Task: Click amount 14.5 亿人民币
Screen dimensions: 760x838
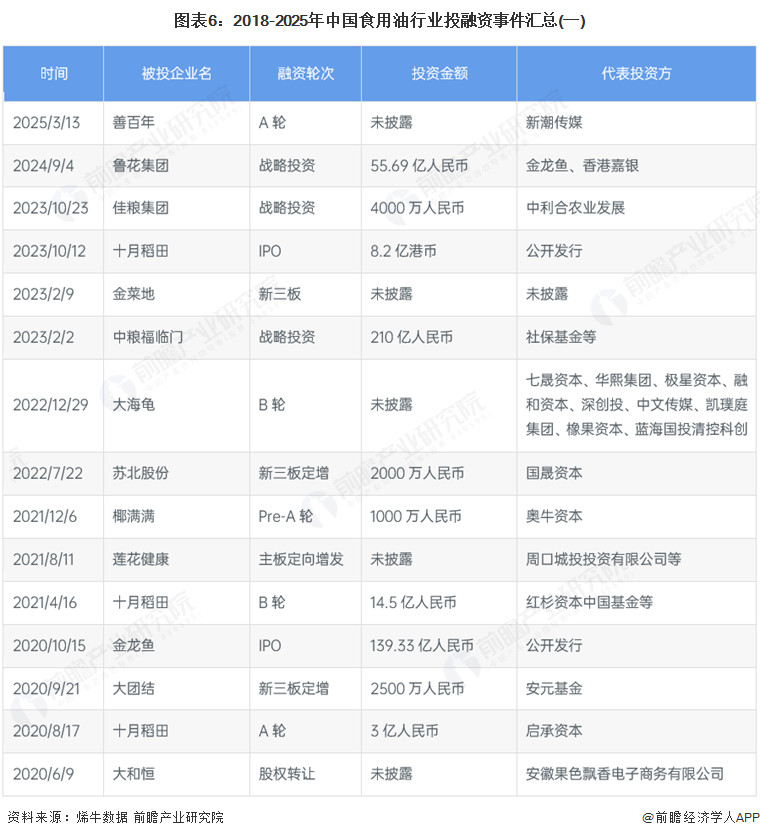Action: point(413,603)
